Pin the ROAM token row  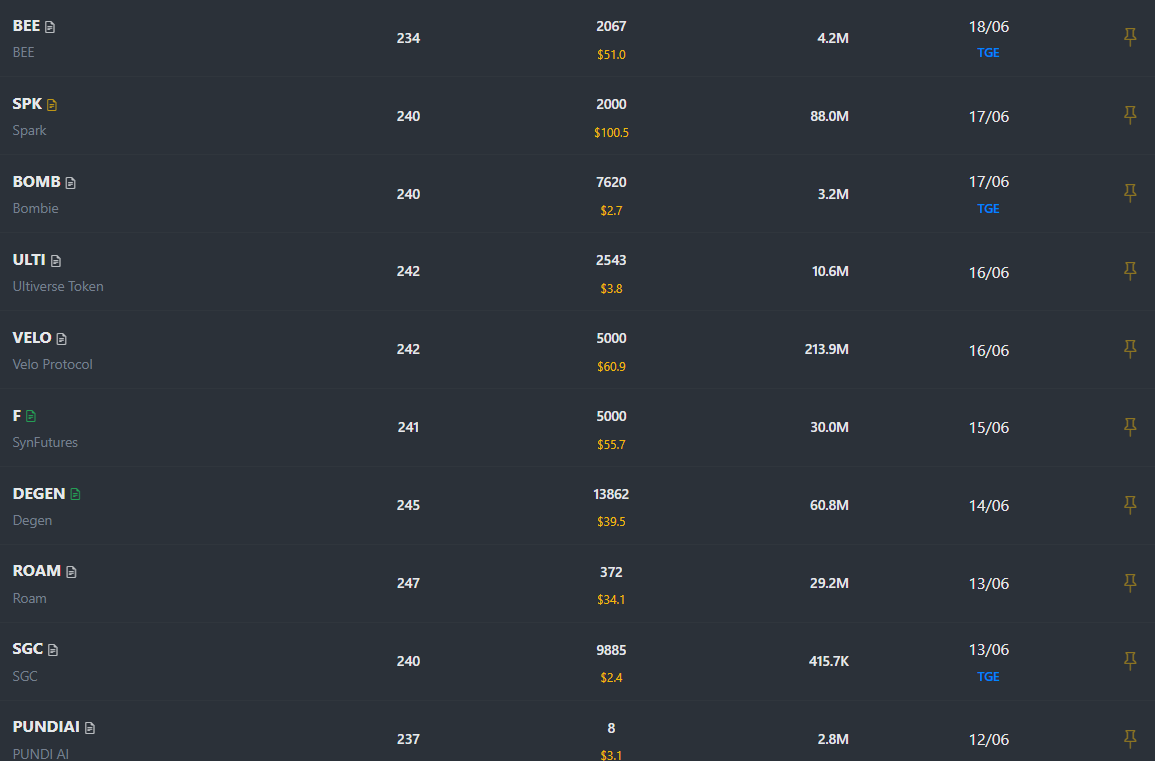pyautogui.click(x=1130, y=583)
